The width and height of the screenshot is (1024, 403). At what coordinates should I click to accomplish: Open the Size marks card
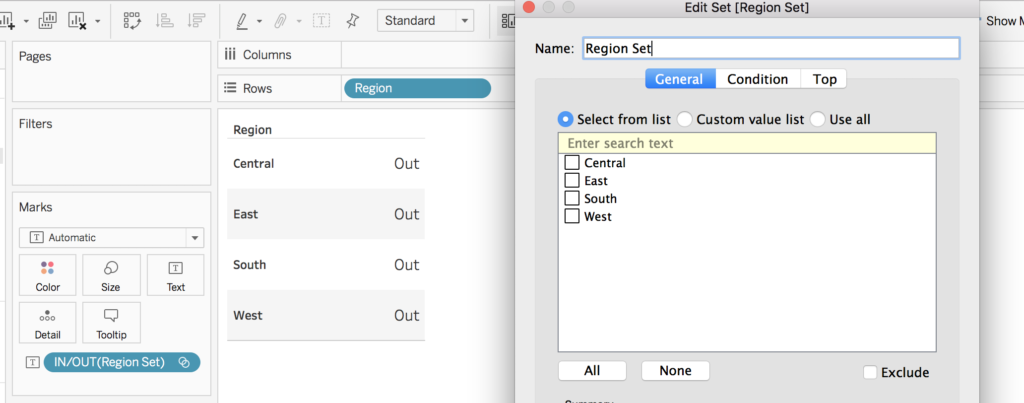(111, 275)
